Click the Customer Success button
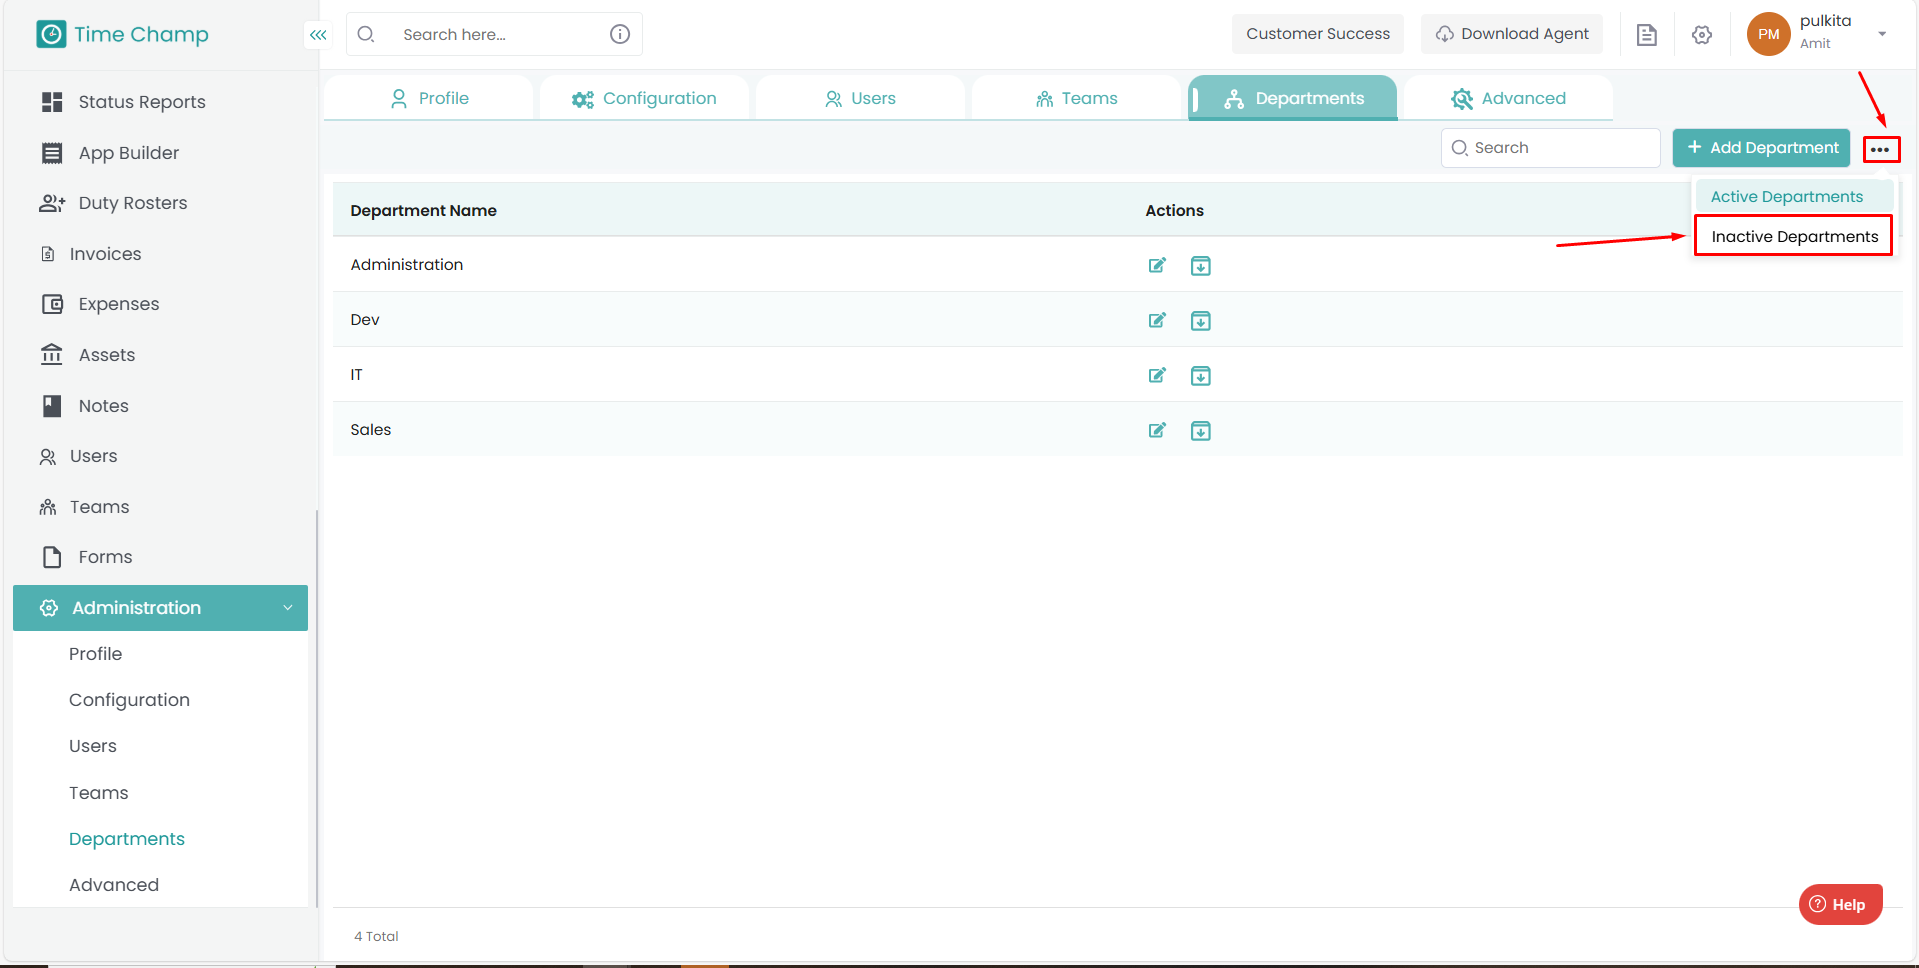1919x968 pixels. pos(1318,34)
